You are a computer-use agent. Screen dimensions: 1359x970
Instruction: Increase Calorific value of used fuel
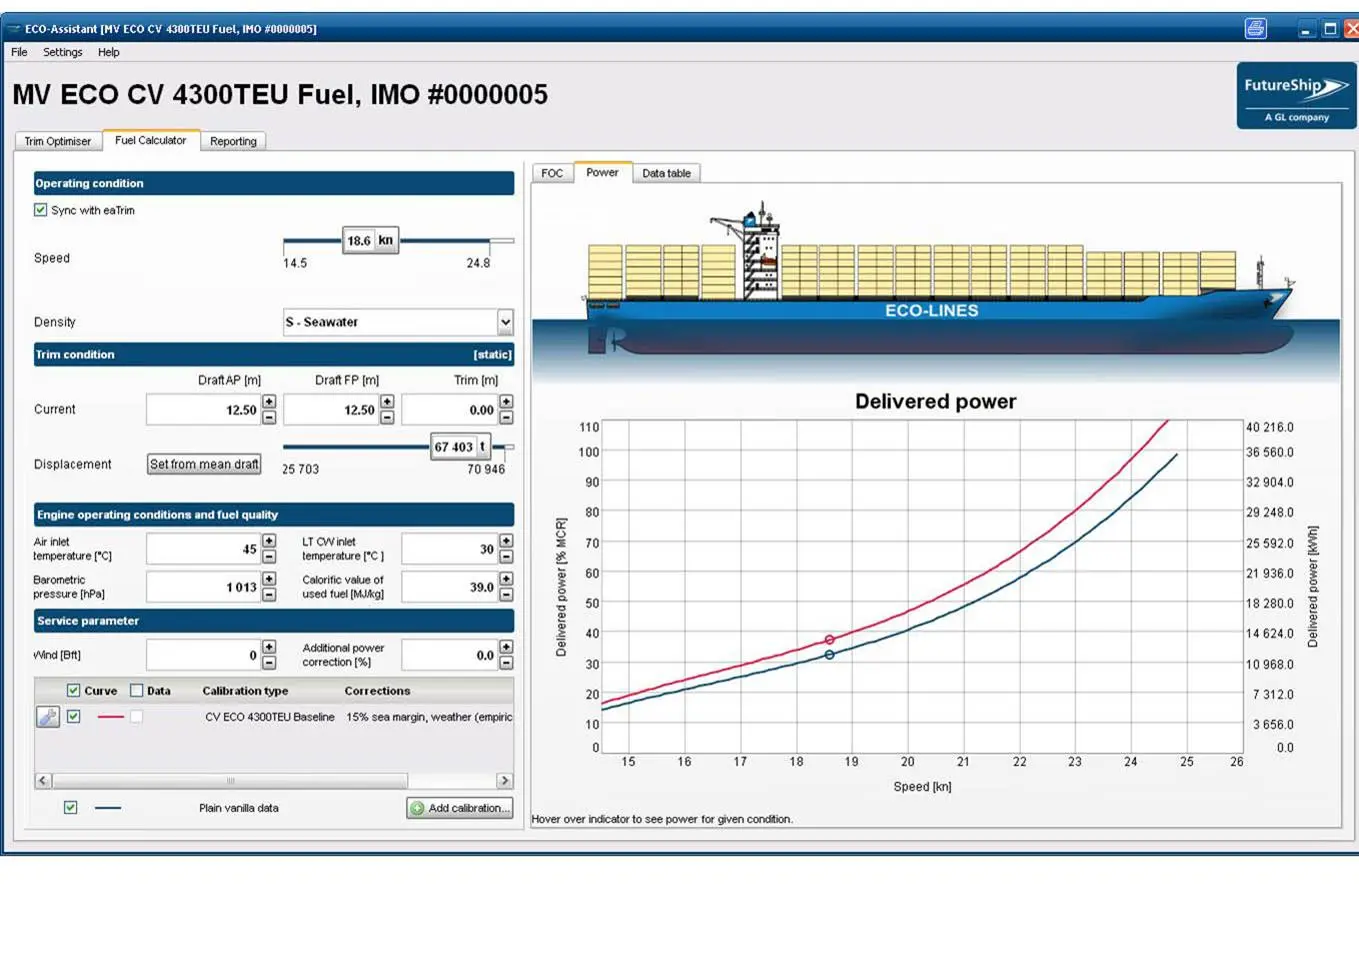click(x=506, y=579)
